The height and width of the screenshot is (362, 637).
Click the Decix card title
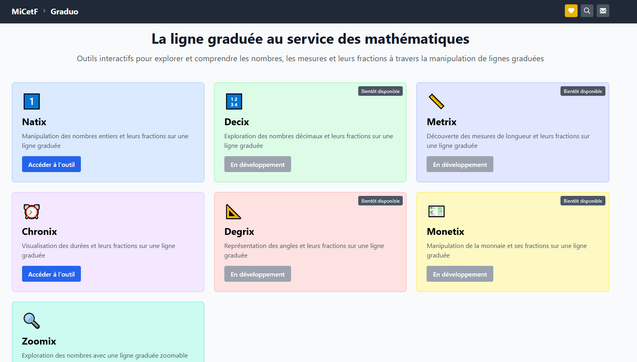click(236, 122)
